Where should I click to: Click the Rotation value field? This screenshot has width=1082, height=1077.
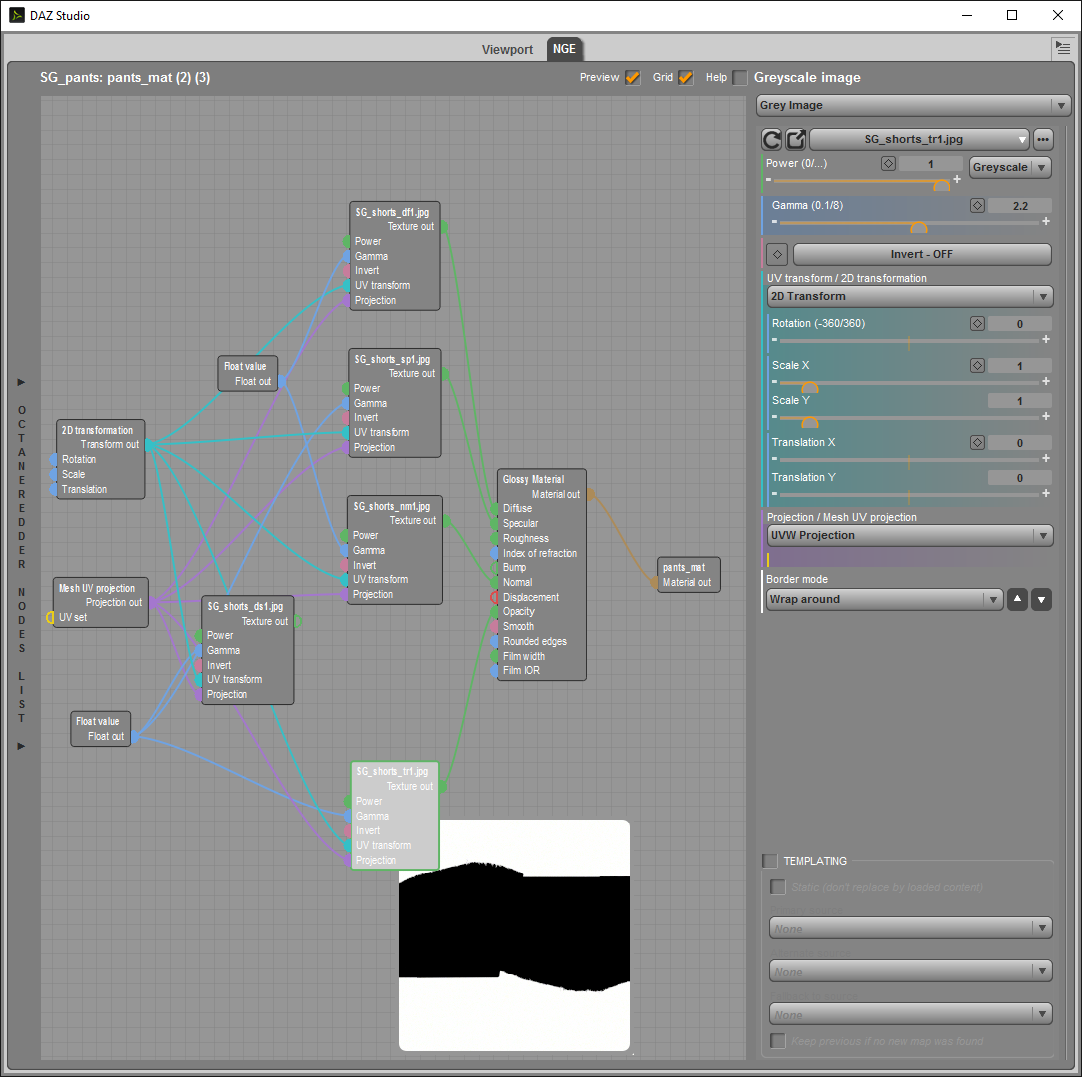tap(1020, 324)
